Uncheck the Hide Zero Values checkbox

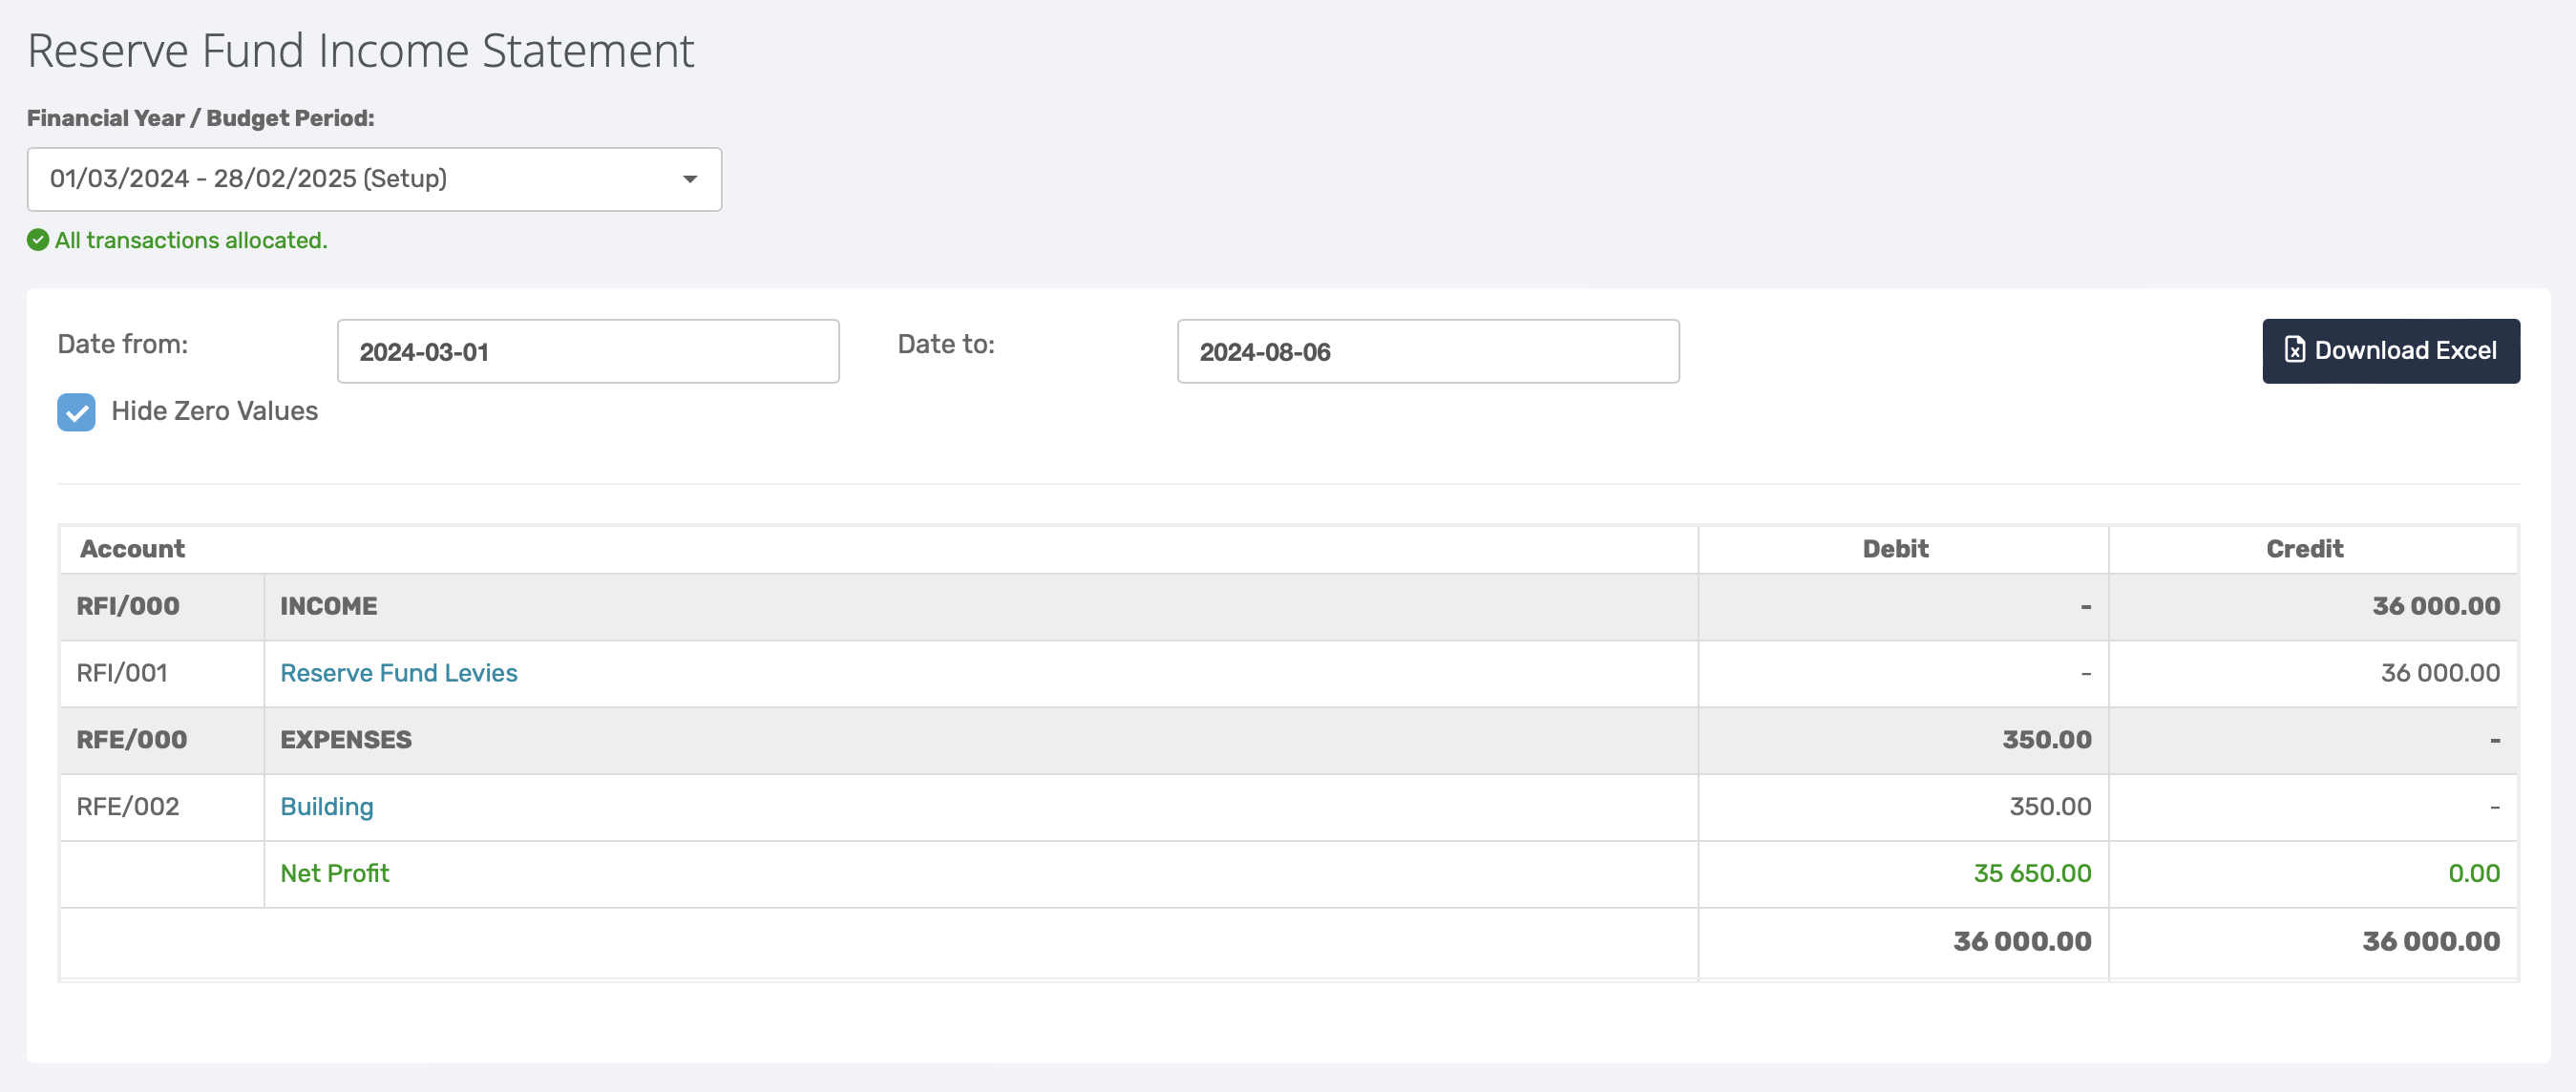pyautogui.click(x=76, y=412)
